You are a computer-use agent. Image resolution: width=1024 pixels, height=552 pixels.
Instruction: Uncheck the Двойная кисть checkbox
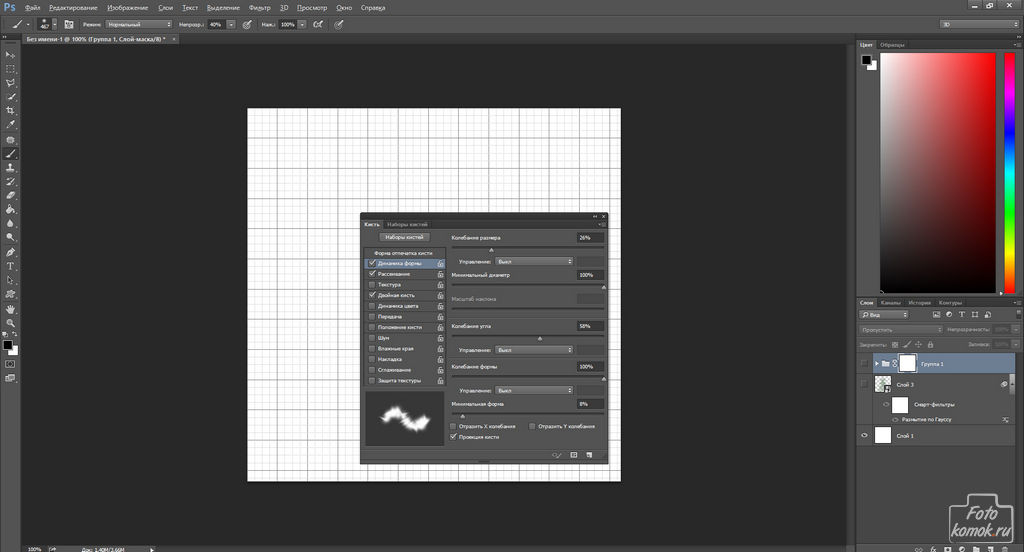tap(372, 295)
